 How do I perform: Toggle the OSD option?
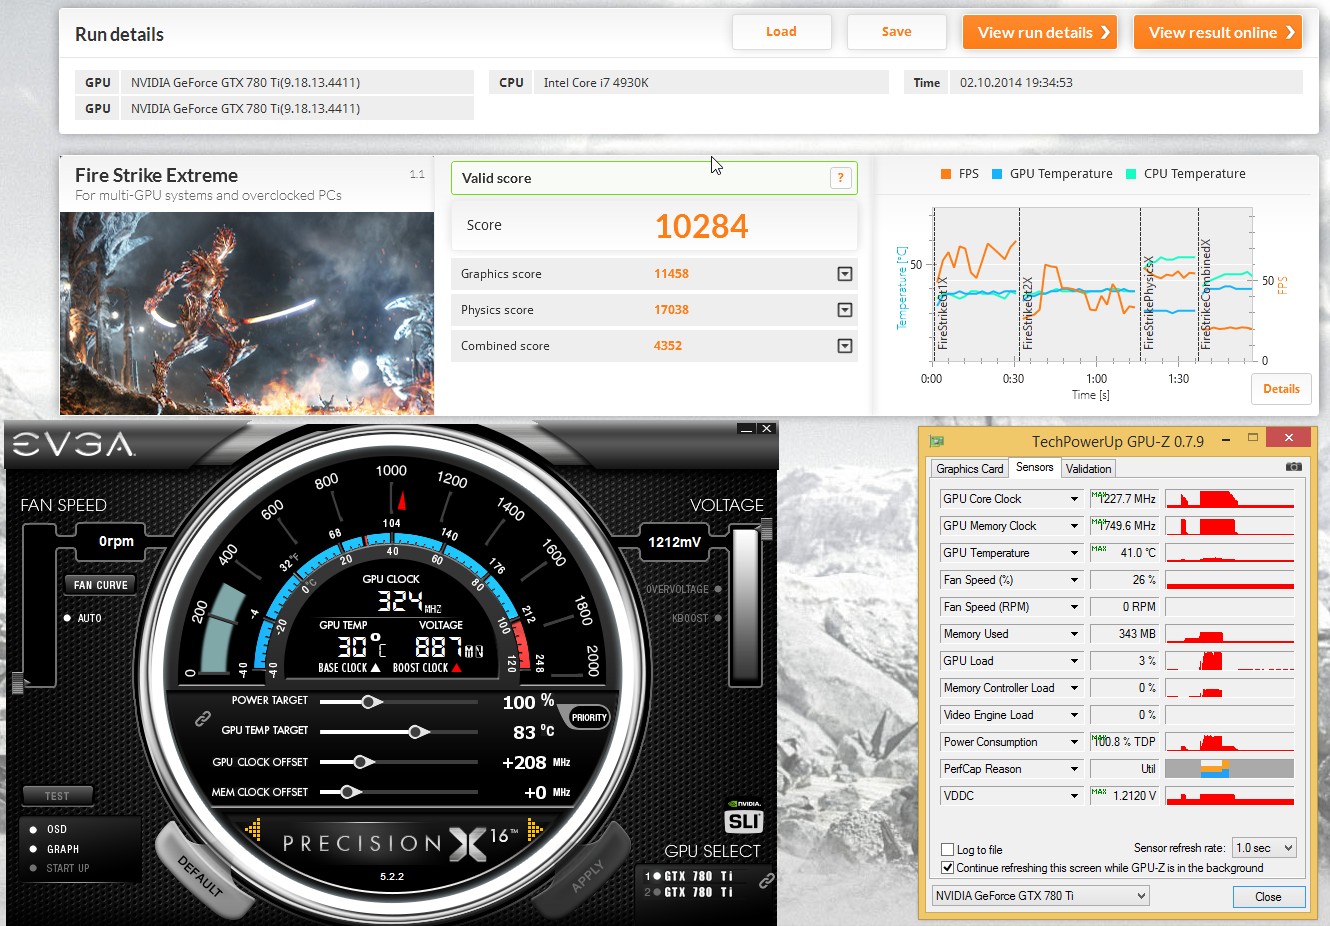[x=34, y=829]
